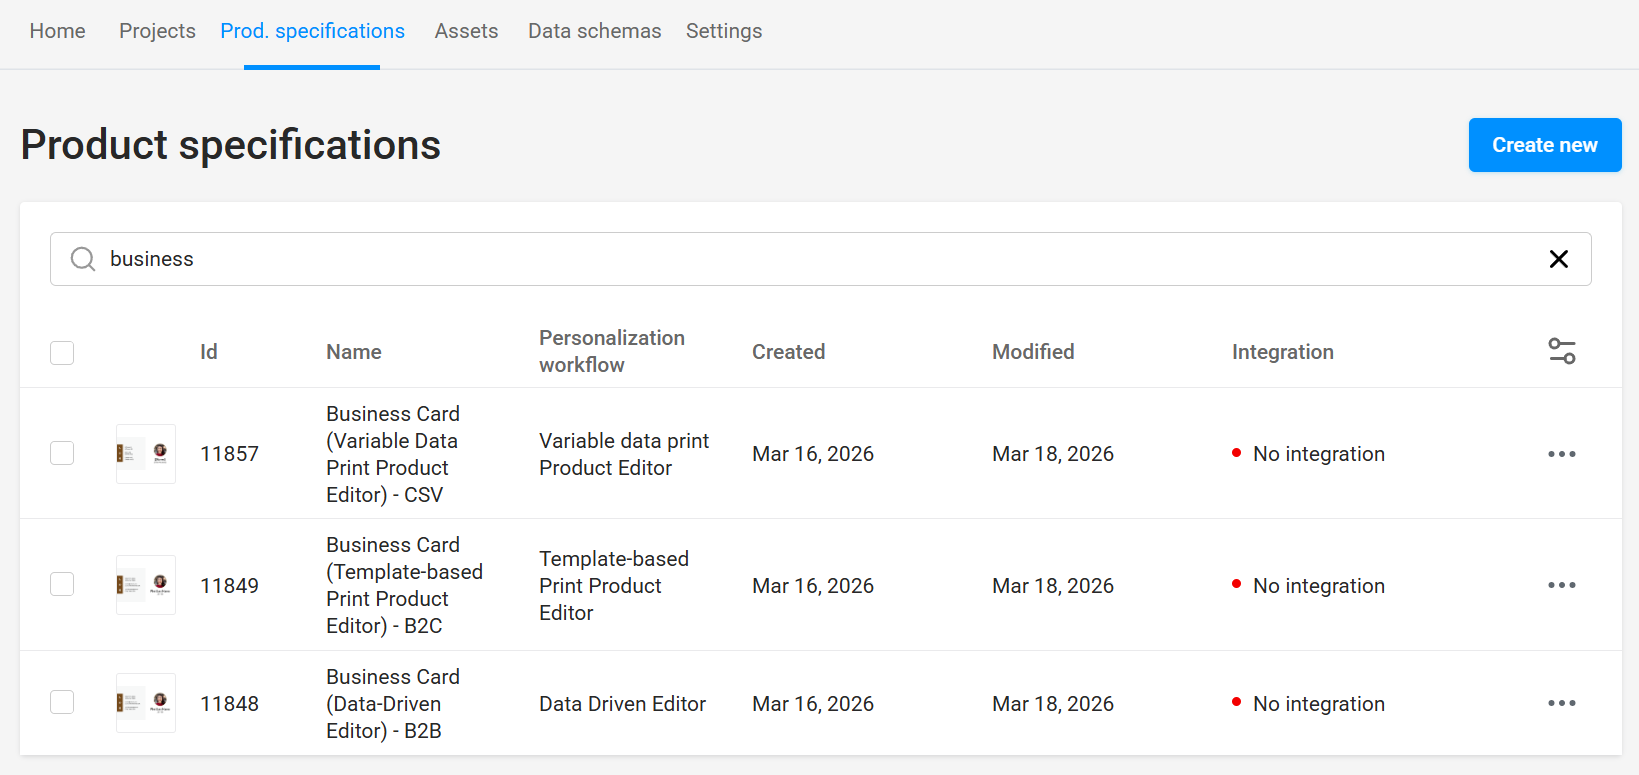Go to the Projects tab

[157, 31]
